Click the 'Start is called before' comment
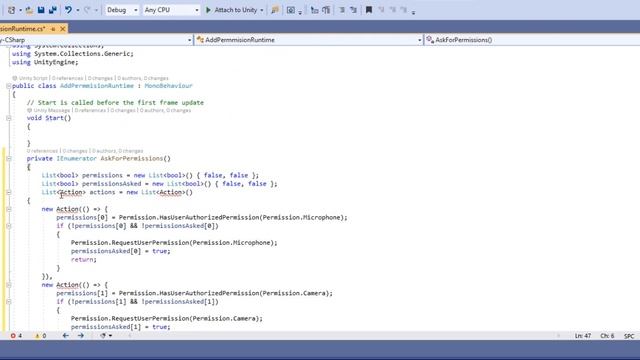 coord(115,103)
